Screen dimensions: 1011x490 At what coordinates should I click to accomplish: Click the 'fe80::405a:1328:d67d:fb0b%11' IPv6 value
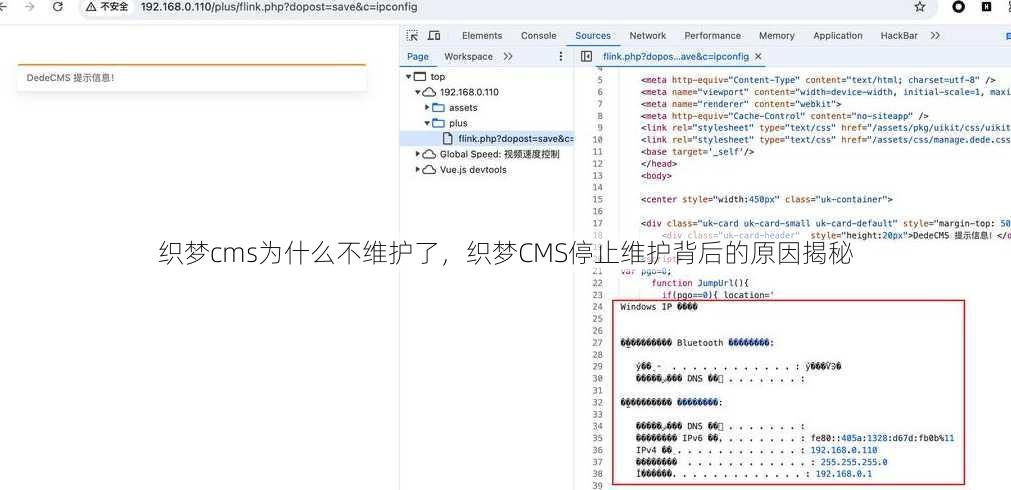883,438
